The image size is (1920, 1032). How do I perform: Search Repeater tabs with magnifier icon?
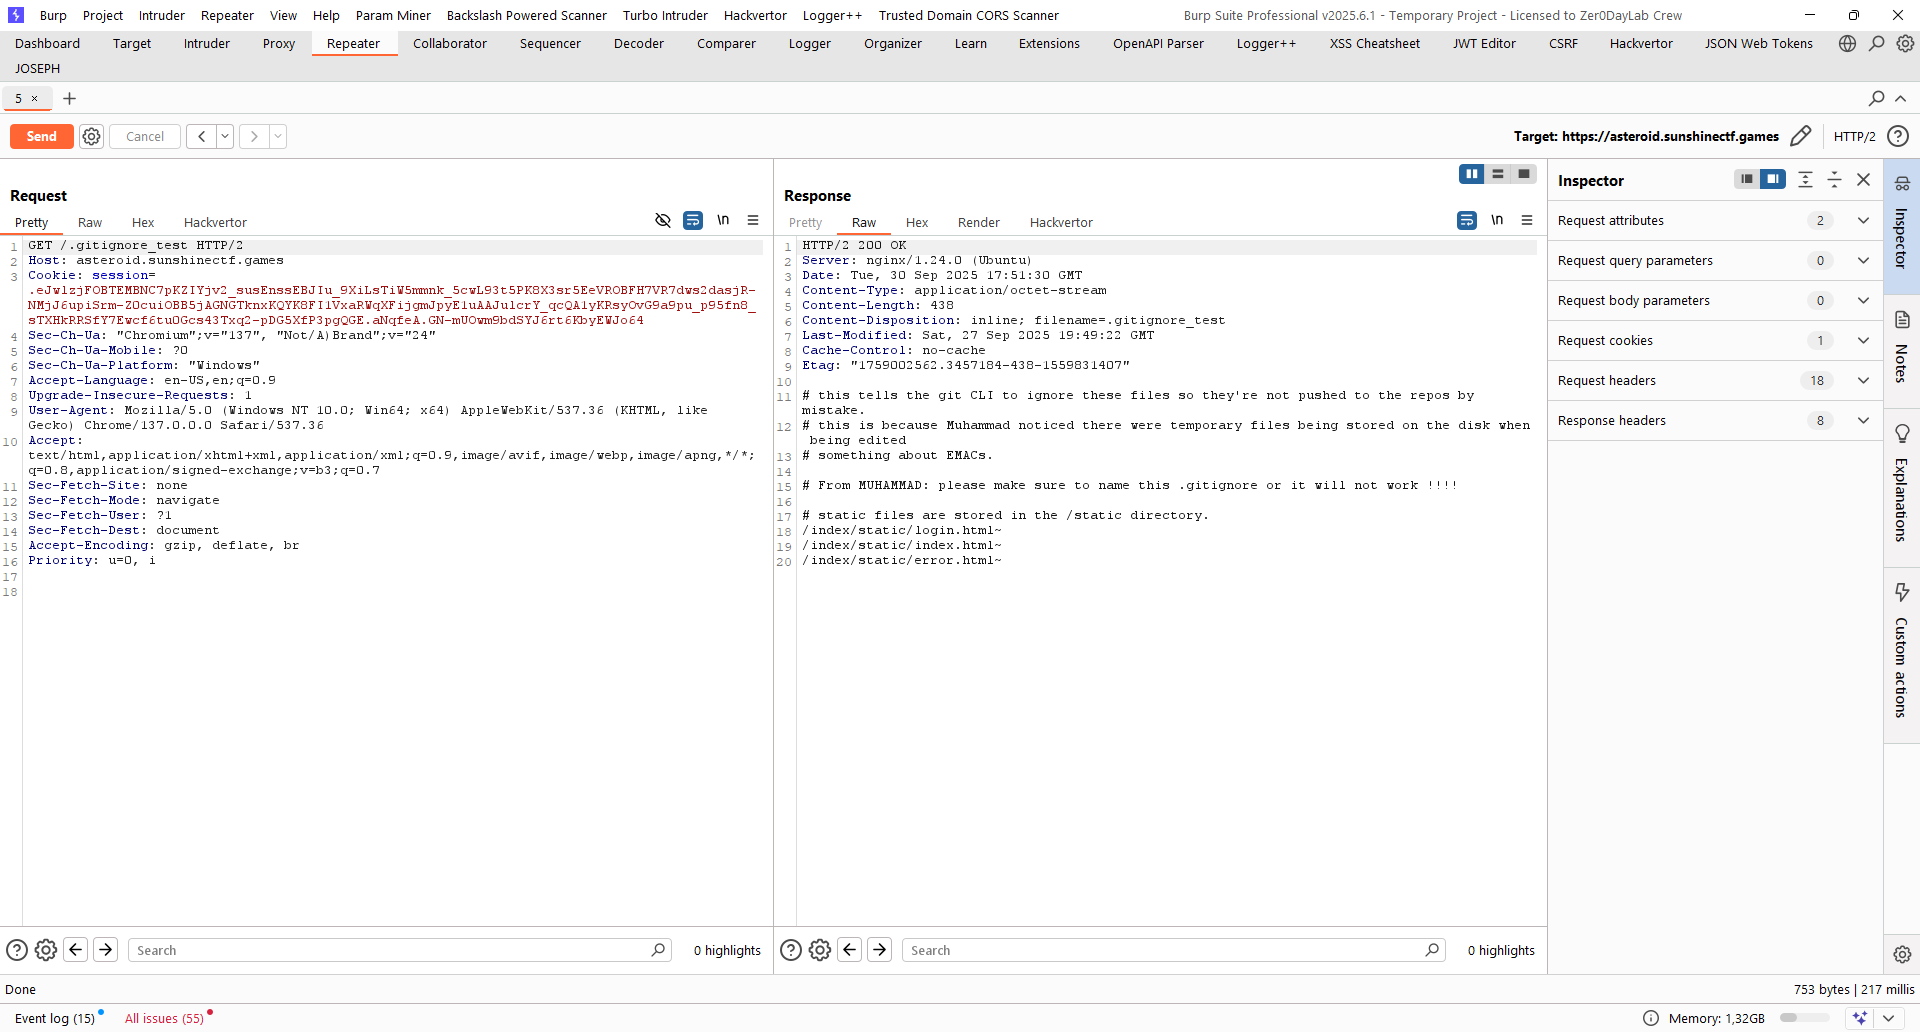tap(1876, 98)
